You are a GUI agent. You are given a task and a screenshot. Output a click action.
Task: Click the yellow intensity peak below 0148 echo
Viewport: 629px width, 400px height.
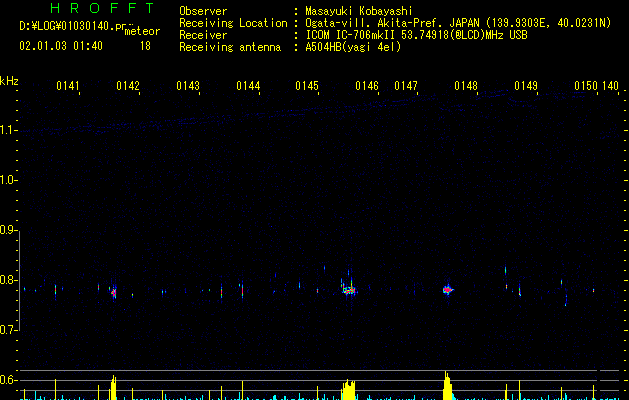pos(447,386)
